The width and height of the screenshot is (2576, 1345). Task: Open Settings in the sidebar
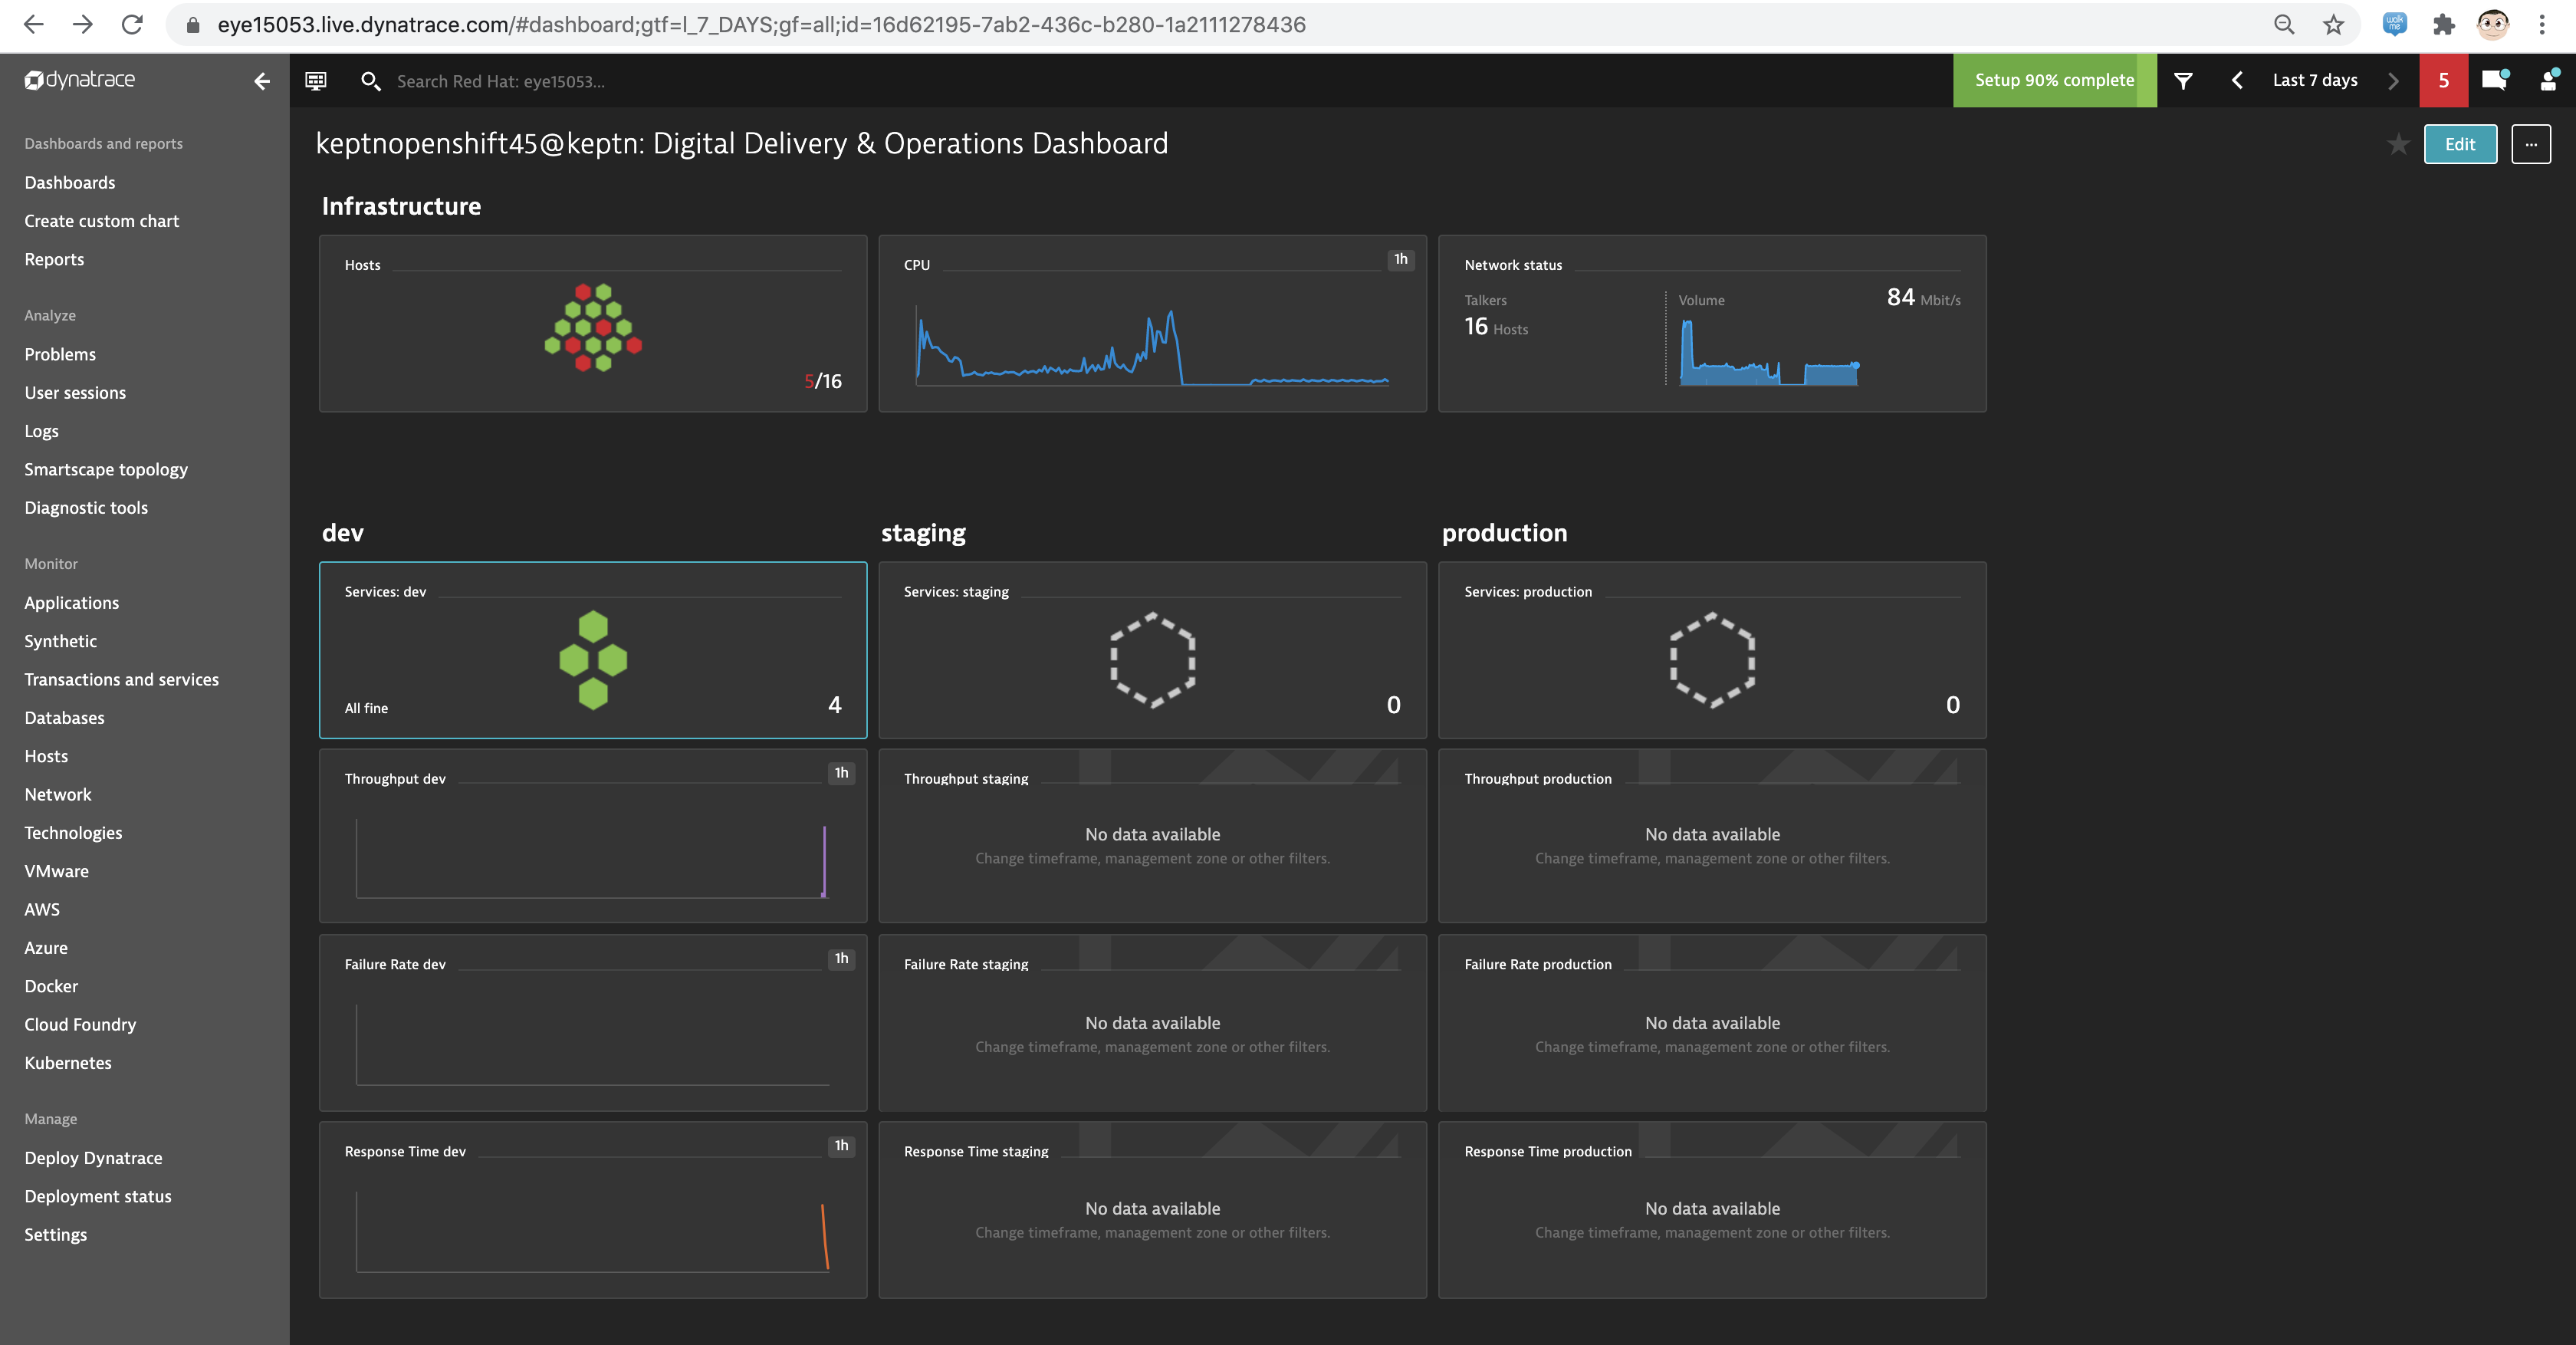click(x=56, y=1235)
